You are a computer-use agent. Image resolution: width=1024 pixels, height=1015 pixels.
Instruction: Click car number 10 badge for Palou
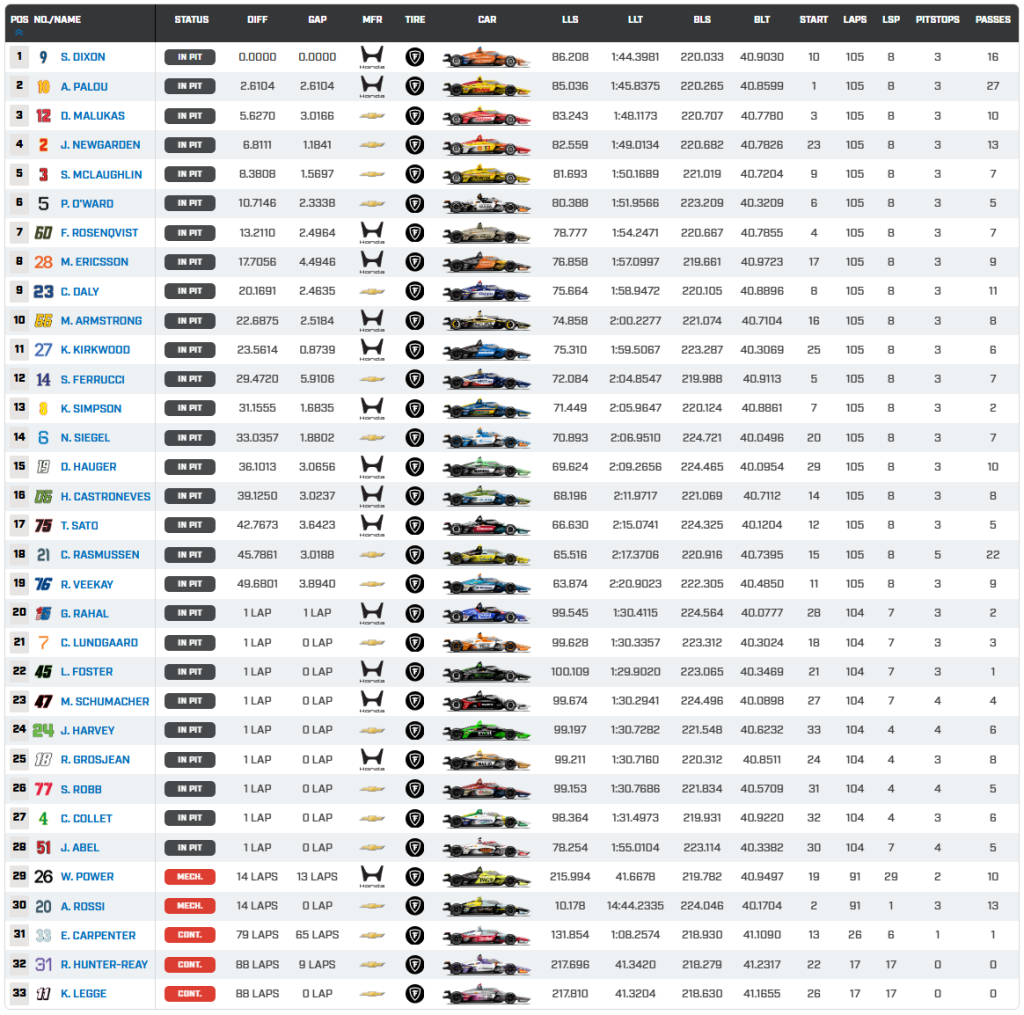pos(43,86)
